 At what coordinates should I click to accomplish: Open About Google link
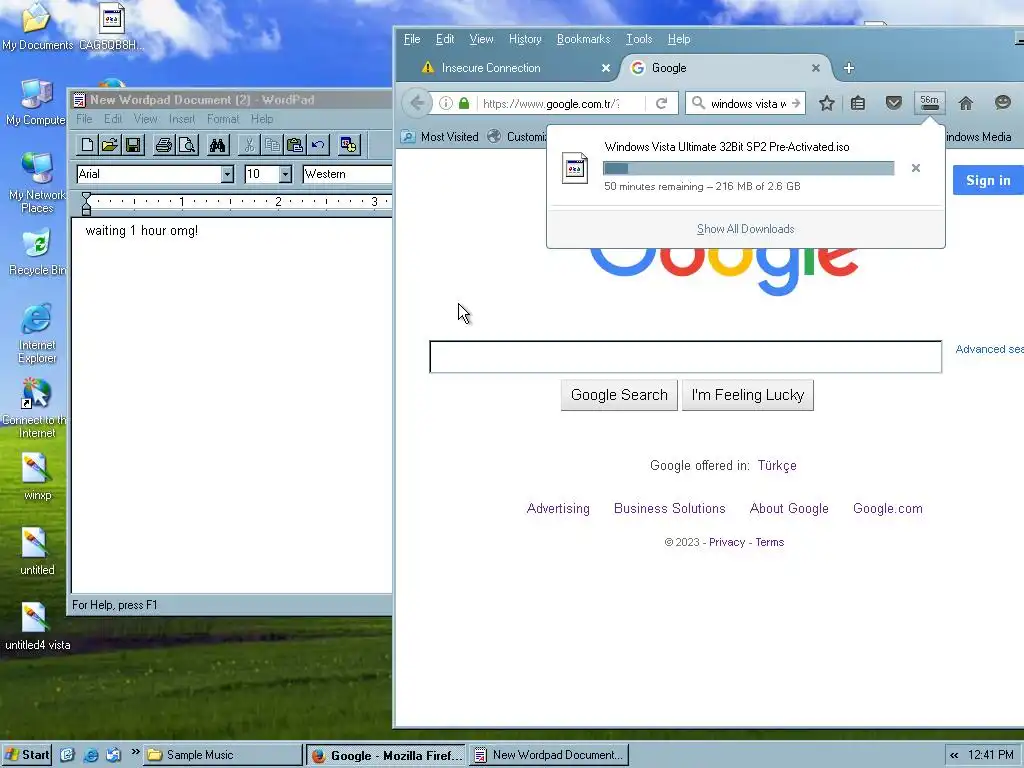[789, 509]
